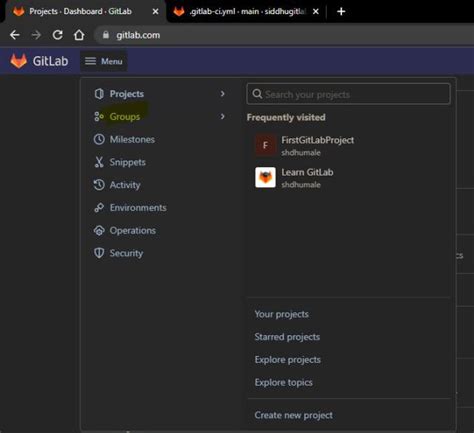Click the Snippets scissors icon
Viewport: 474px width, 433px height.
click(x=99, y=162)
